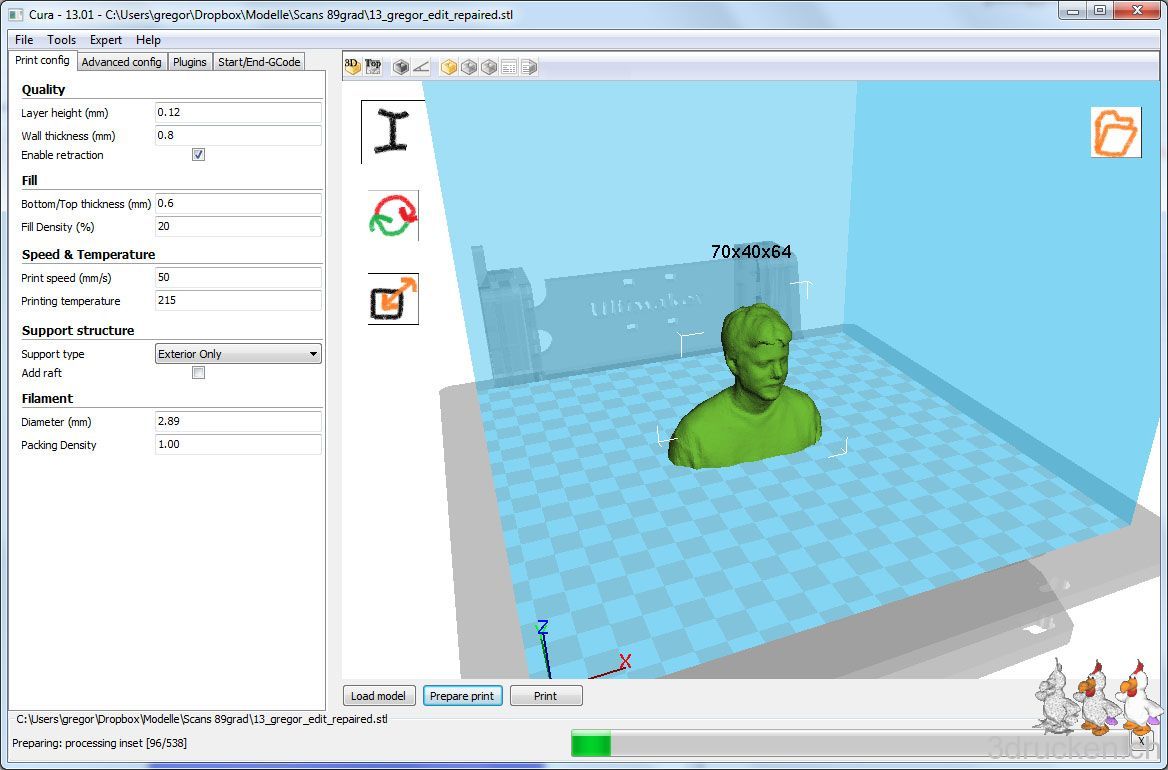Click the Bottom/Top thickness input field

[238, 203]
